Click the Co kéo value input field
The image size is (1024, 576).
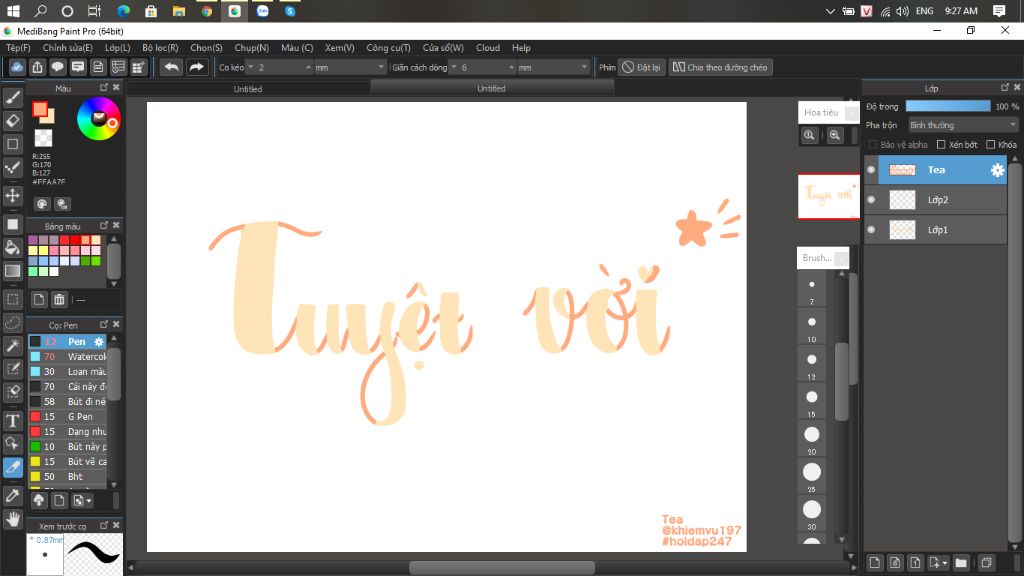pyautogui.click(x=279, y=67)
